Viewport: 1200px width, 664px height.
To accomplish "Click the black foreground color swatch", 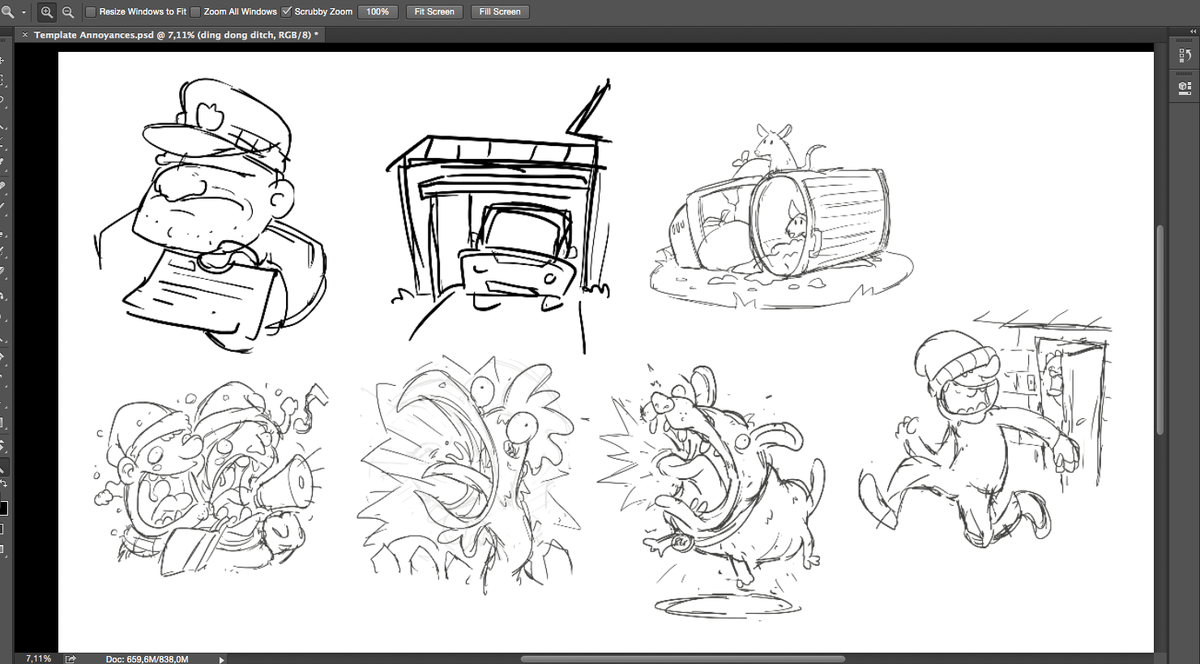I will pyautogui.click(x=5, y=506).
